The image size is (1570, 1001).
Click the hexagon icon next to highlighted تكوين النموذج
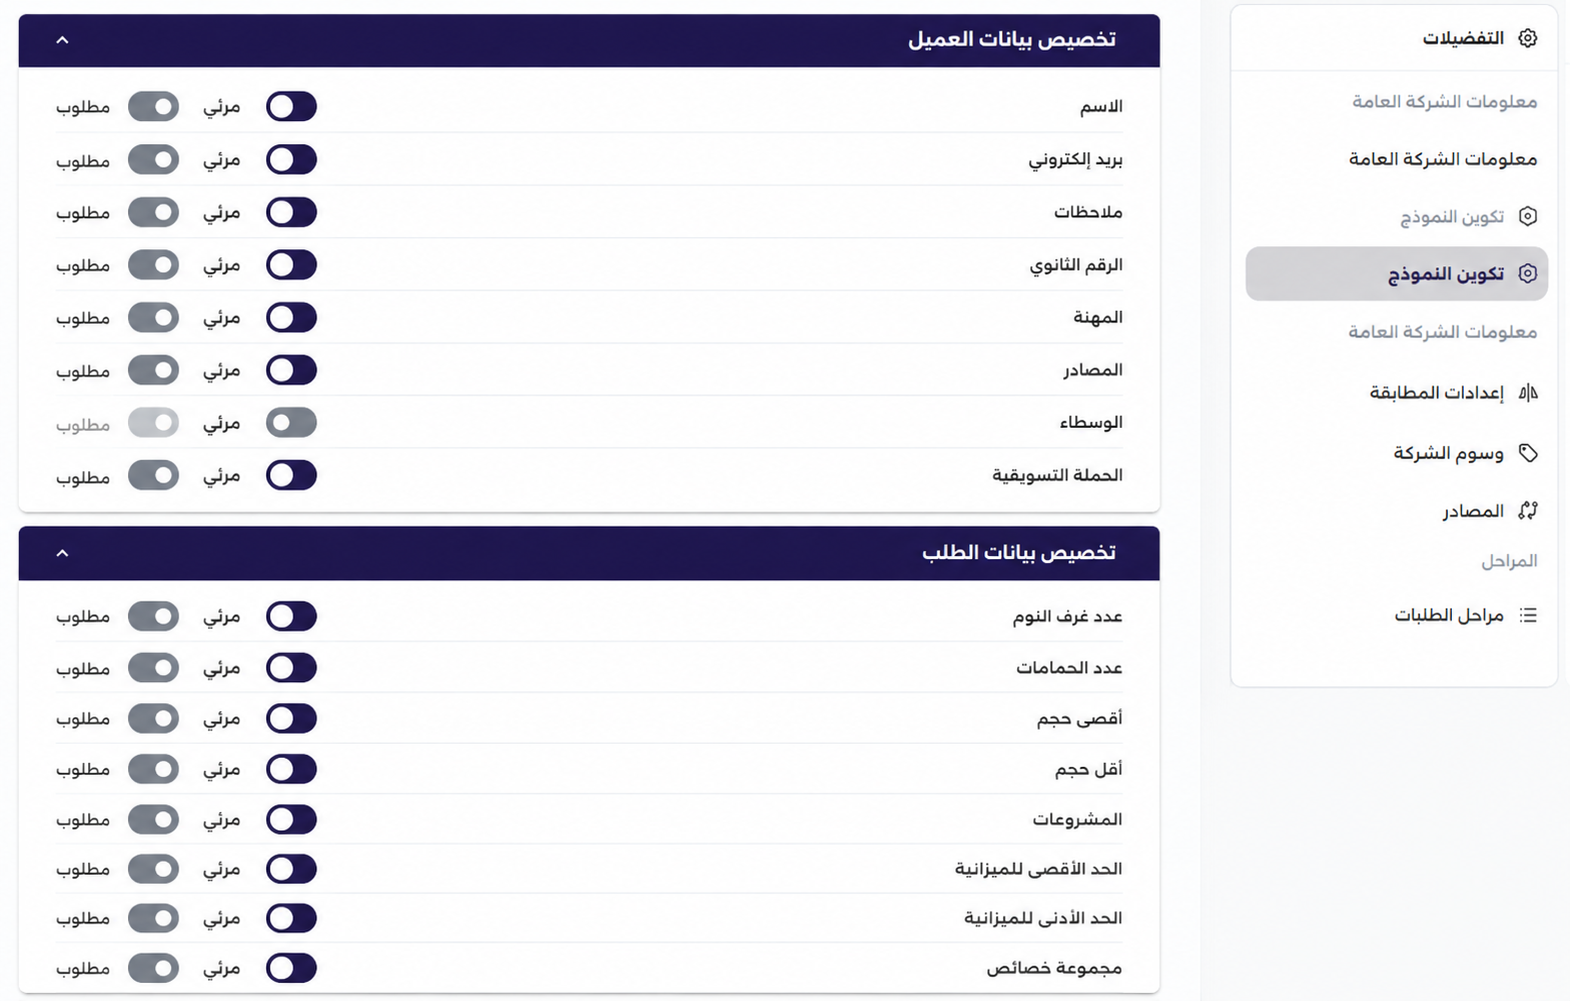pos(1527,273)
